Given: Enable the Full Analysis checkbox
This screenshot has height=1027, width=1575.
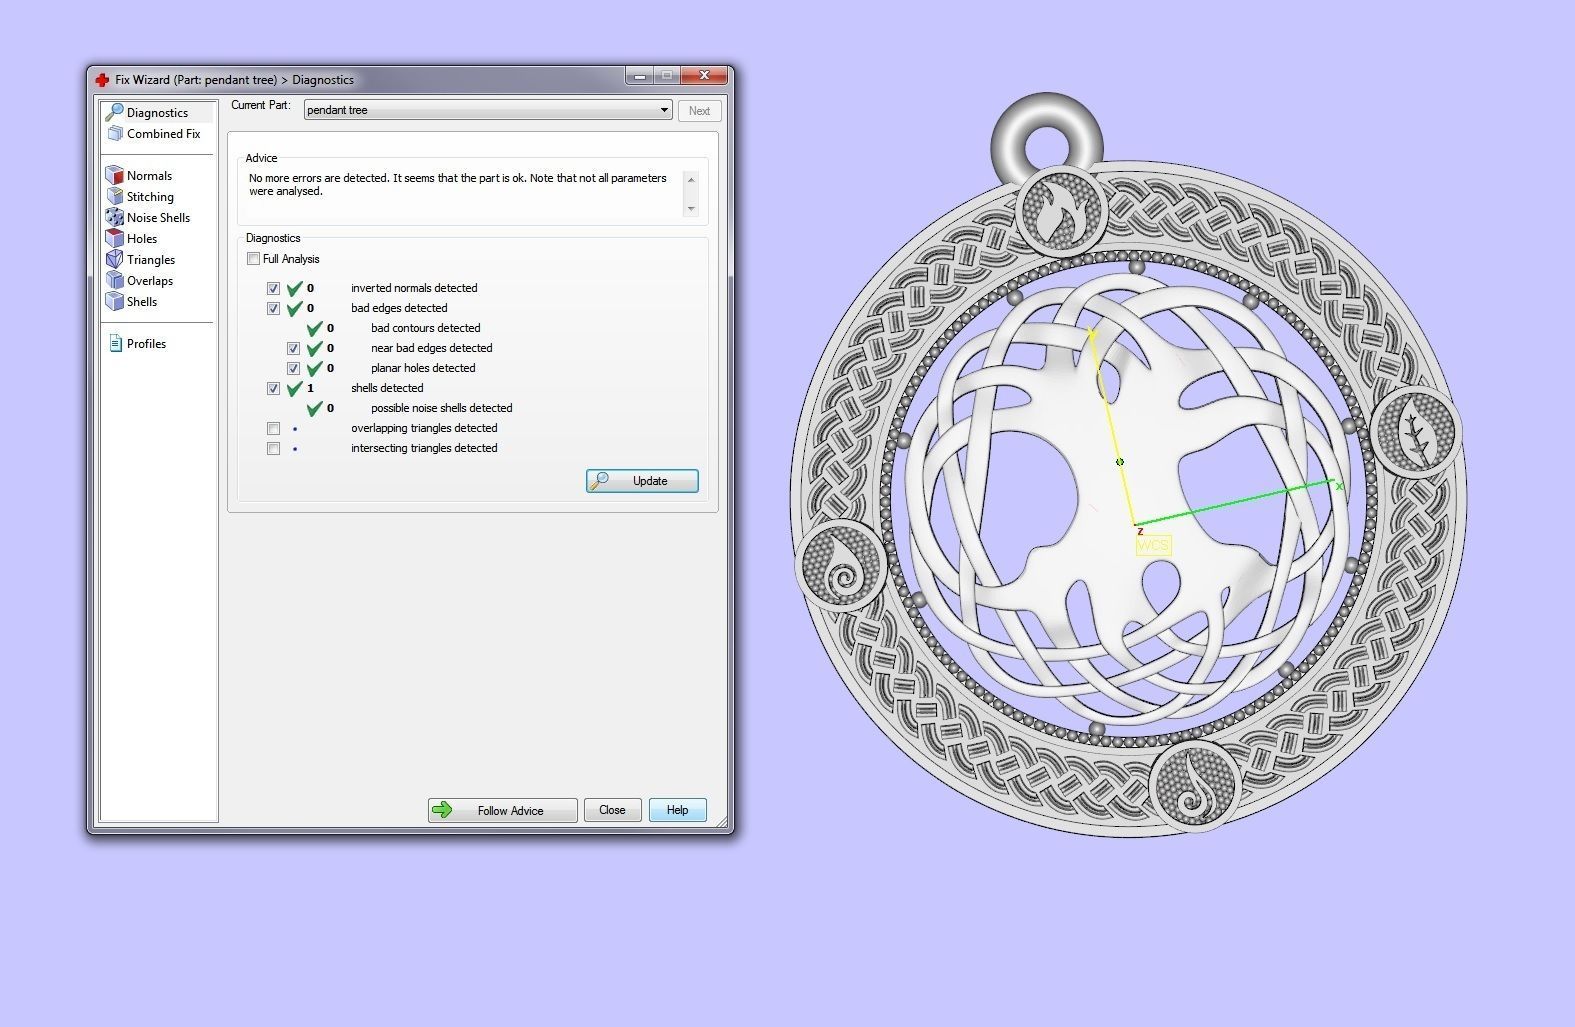Looking at the screenshot, I should (253, 259).
